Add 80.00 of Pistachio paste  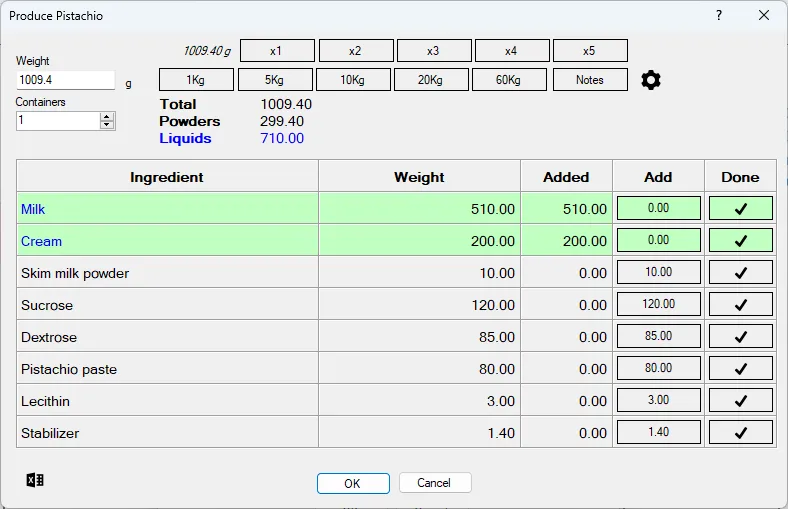(x=658, y=368)
